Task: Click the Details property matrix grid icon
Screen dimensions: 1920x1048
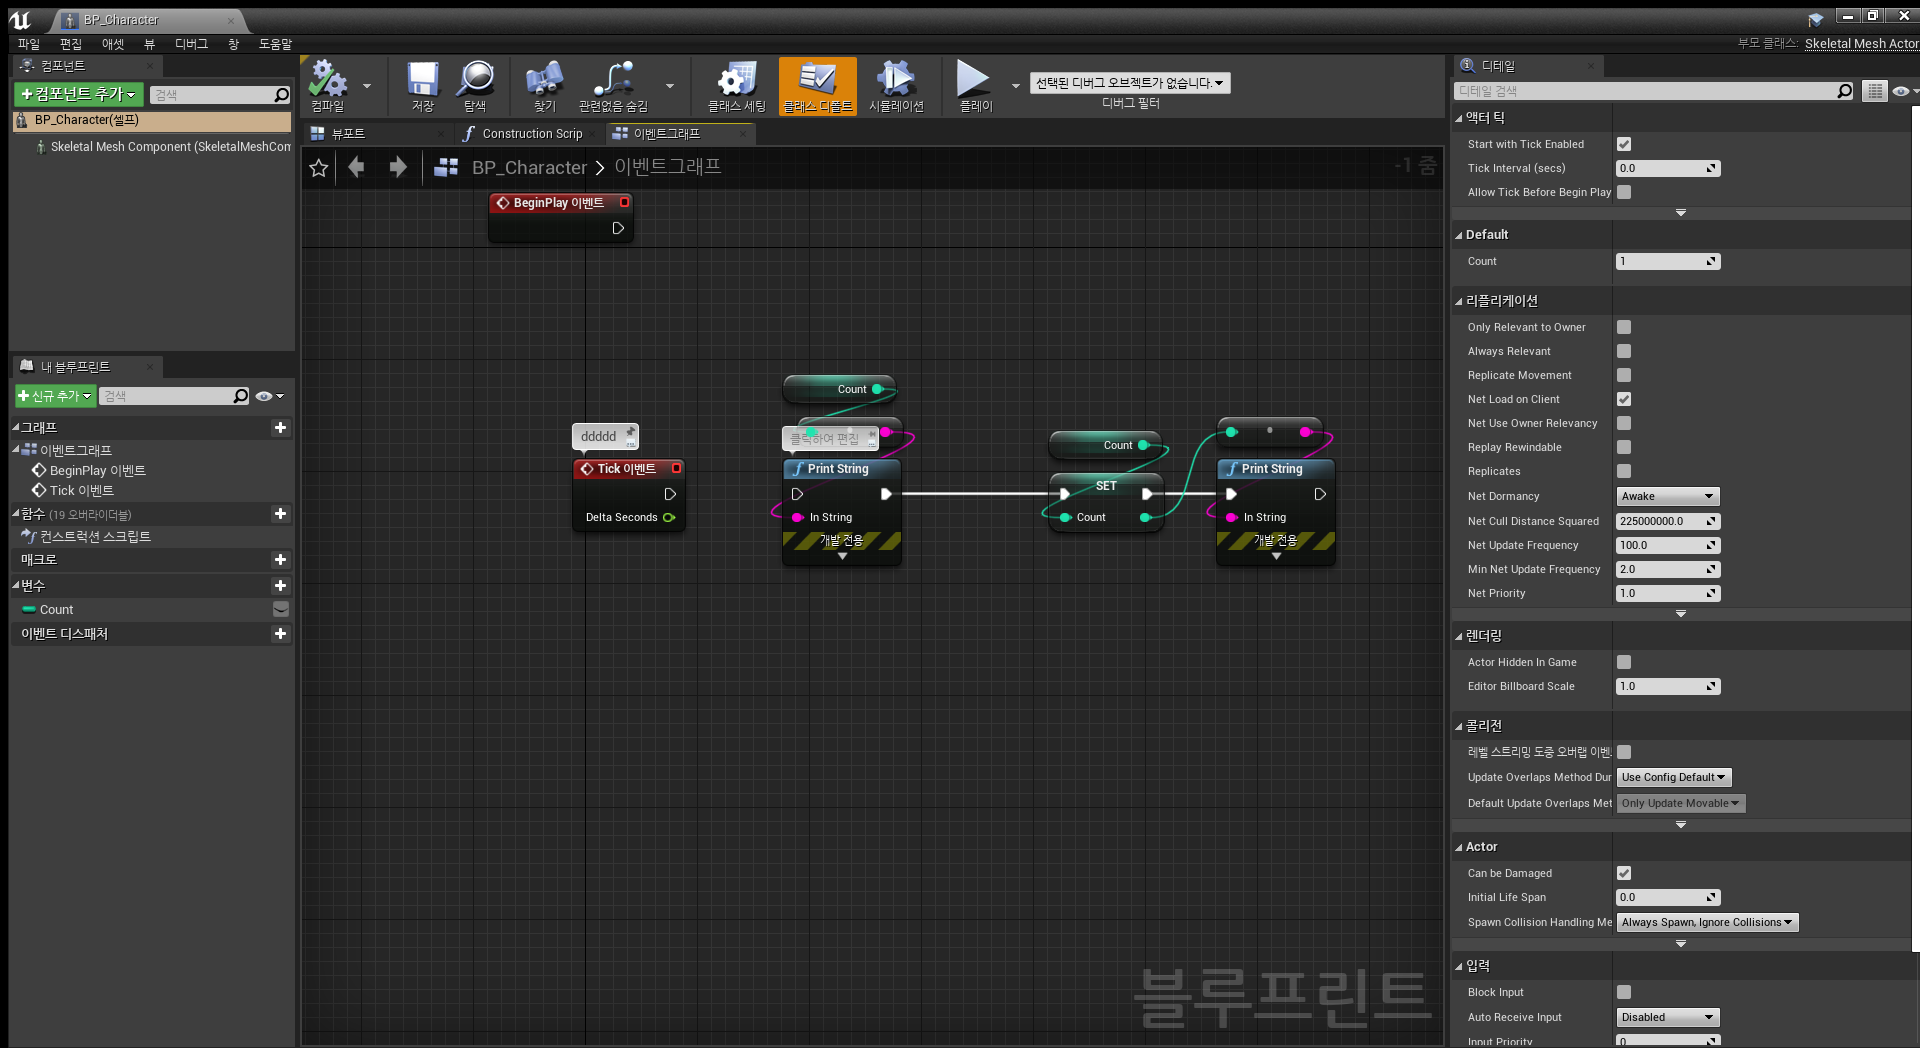Action: click(x=1874, y=91)
